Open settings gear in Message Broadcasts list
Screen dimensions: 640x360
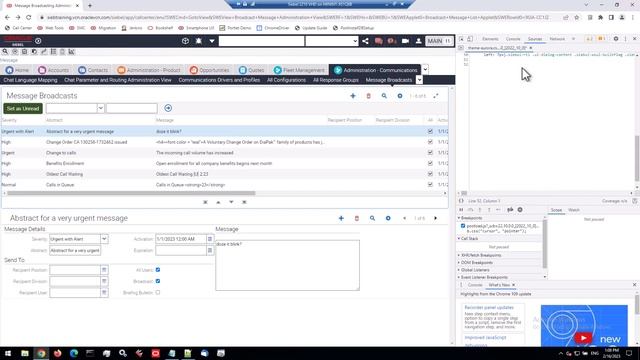coord(400,96)
